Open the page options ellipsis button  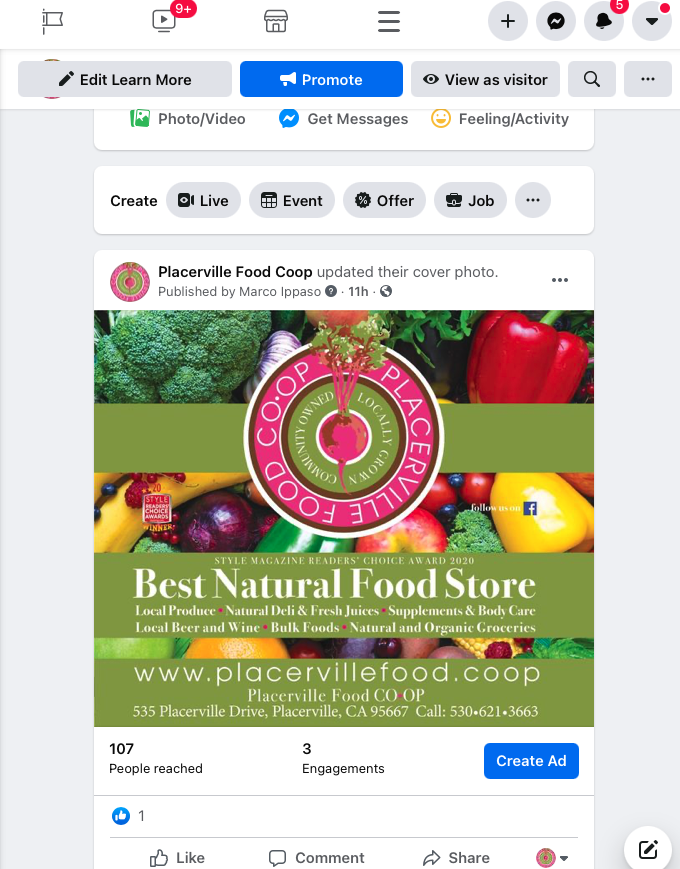coord(648,79)
